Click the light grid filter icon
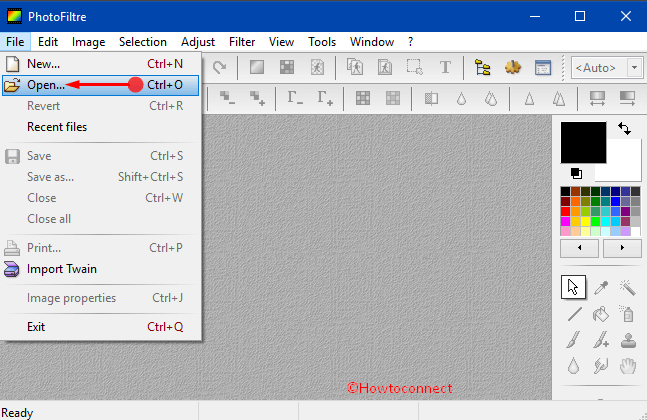Image resolution: width=647 pixels, height=420 pixels. pos(393,98)
